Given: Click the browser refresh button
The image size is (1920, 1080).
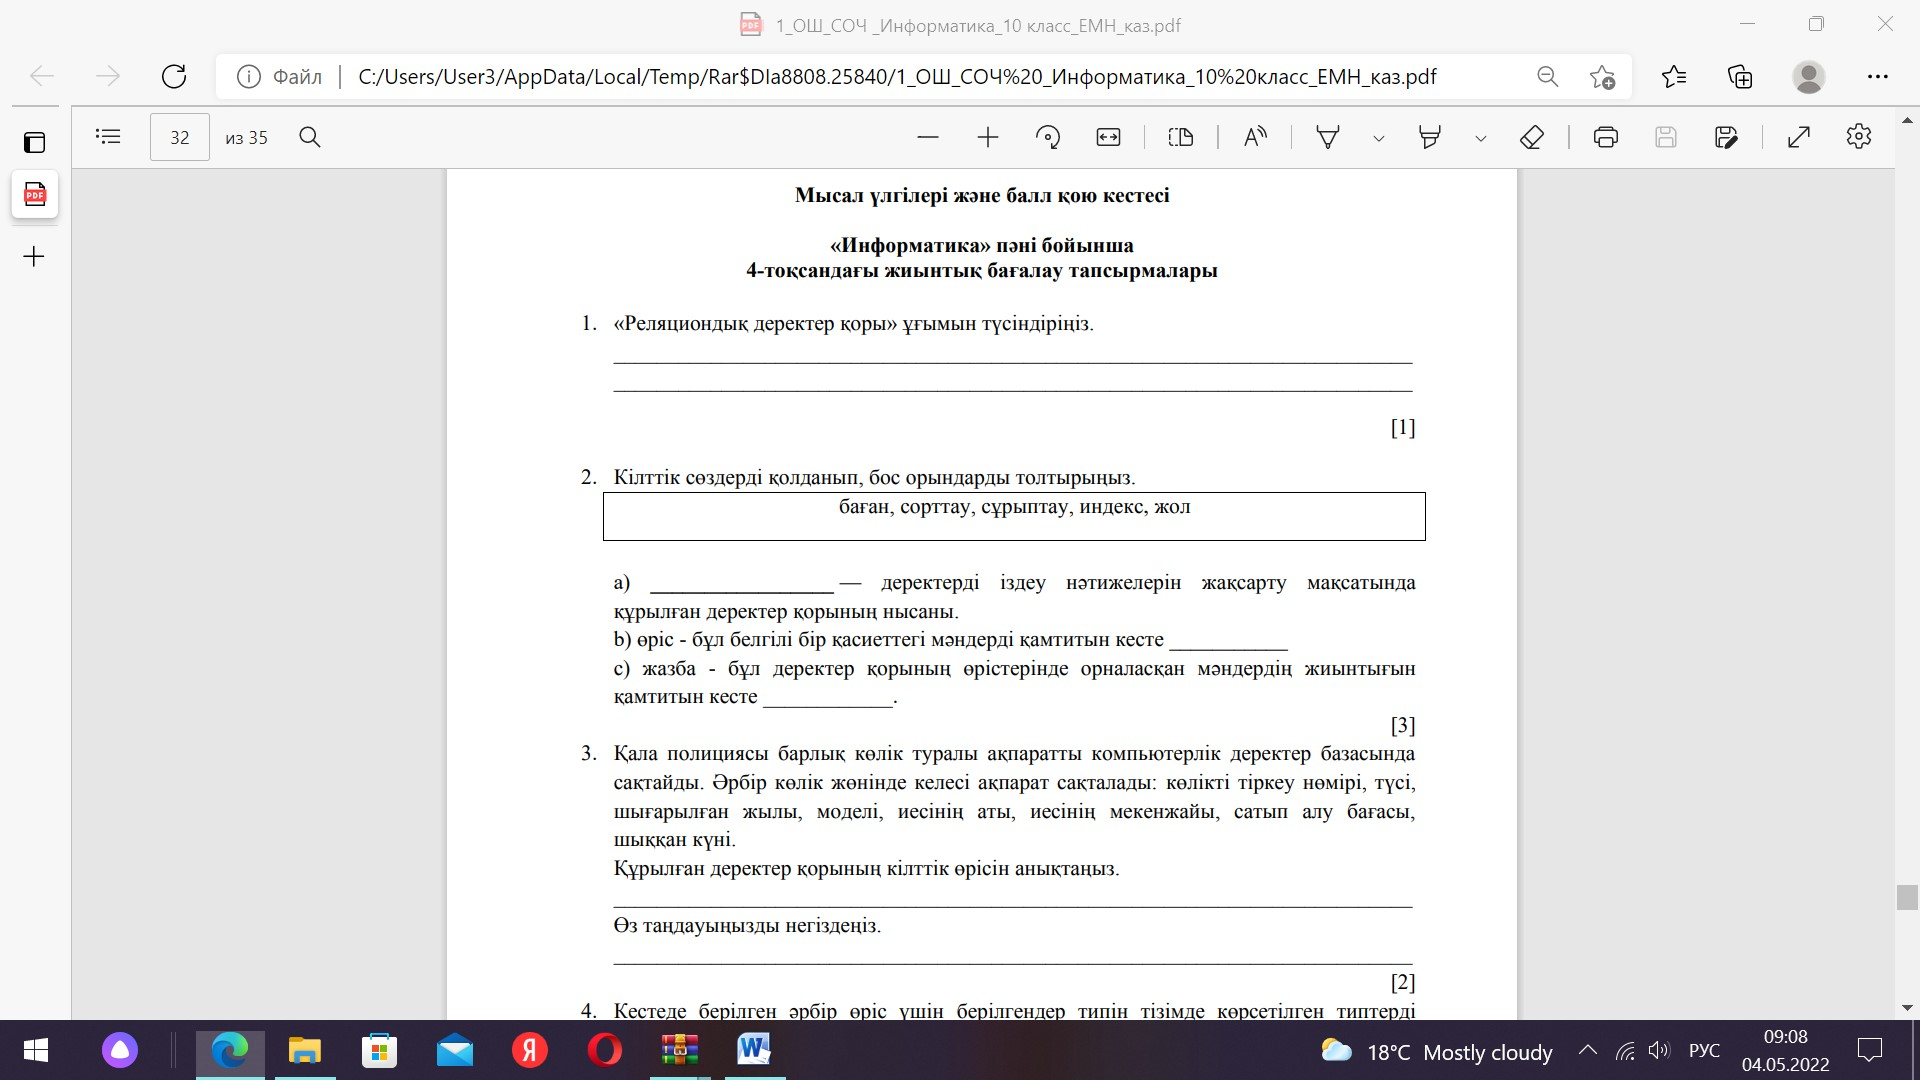Looking at the screenshot, I should (174, 76).
